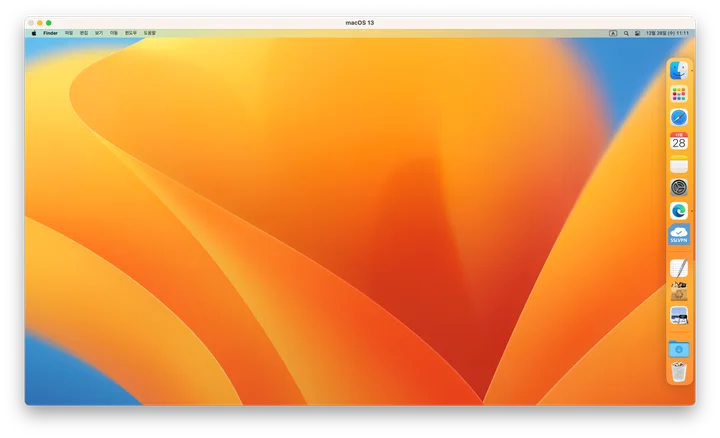Open the Apple menu
This screenshot has width=720, height=438.
click(33, 33)
